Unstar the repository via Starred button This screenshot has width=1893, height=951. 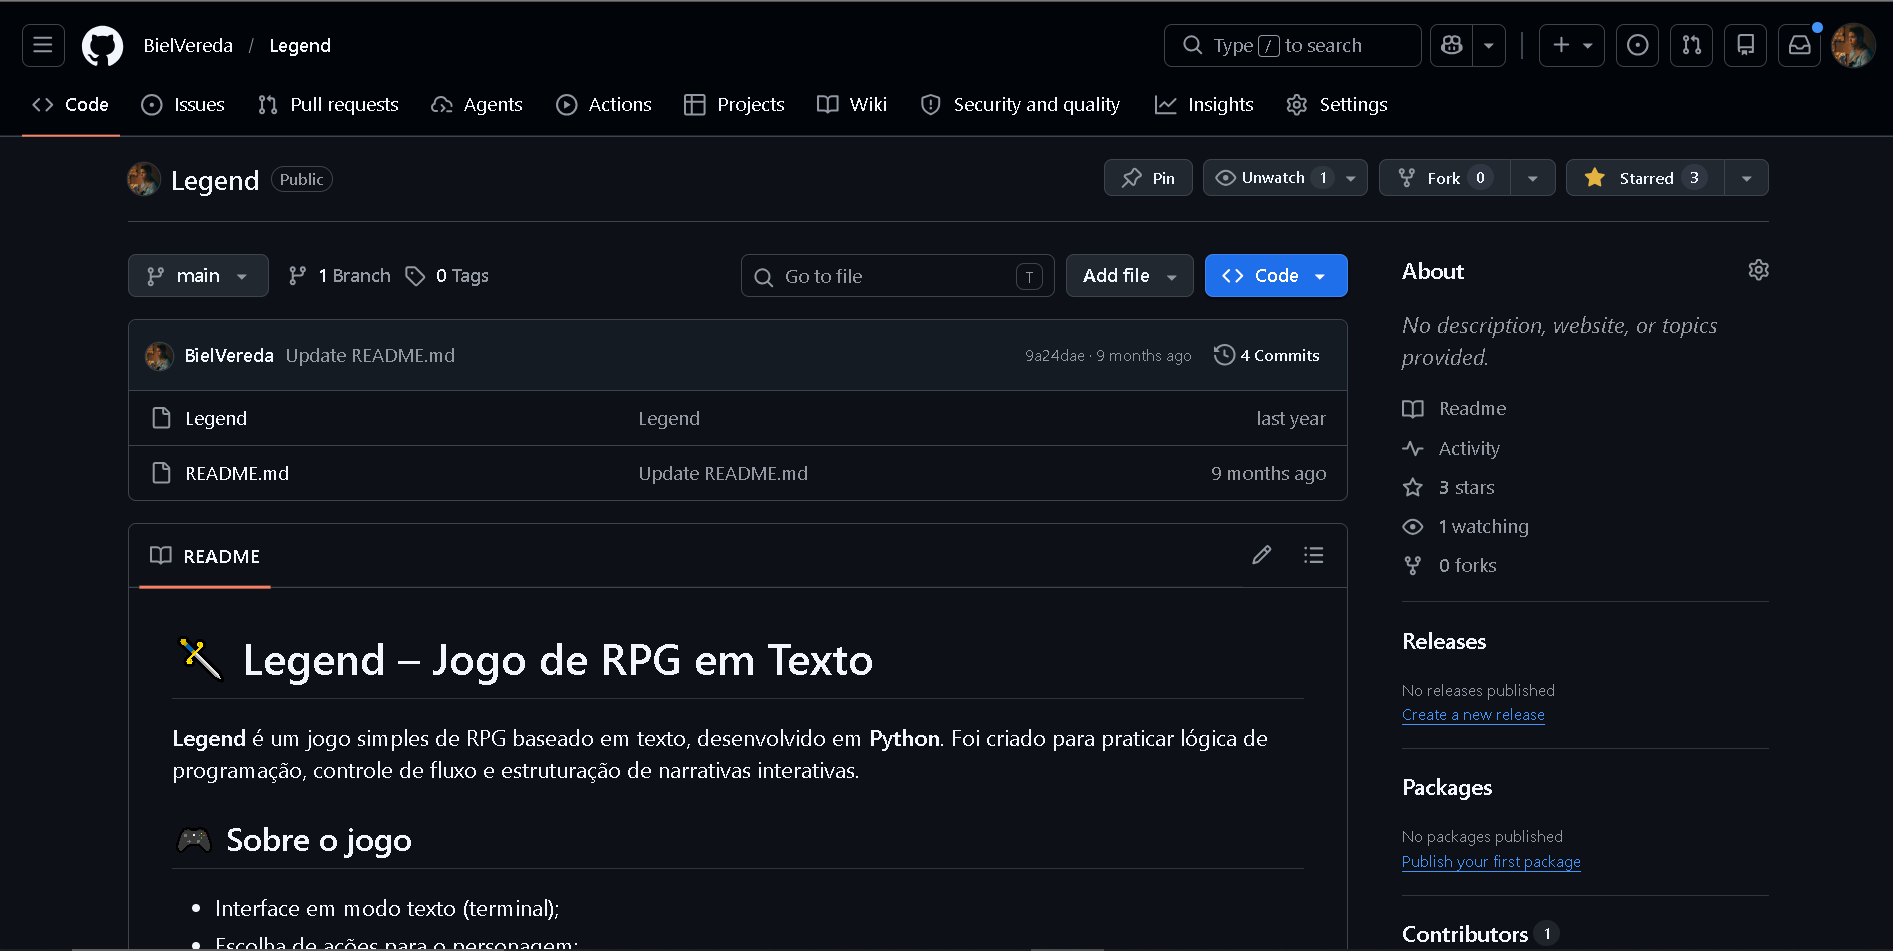pos(1645,178)
